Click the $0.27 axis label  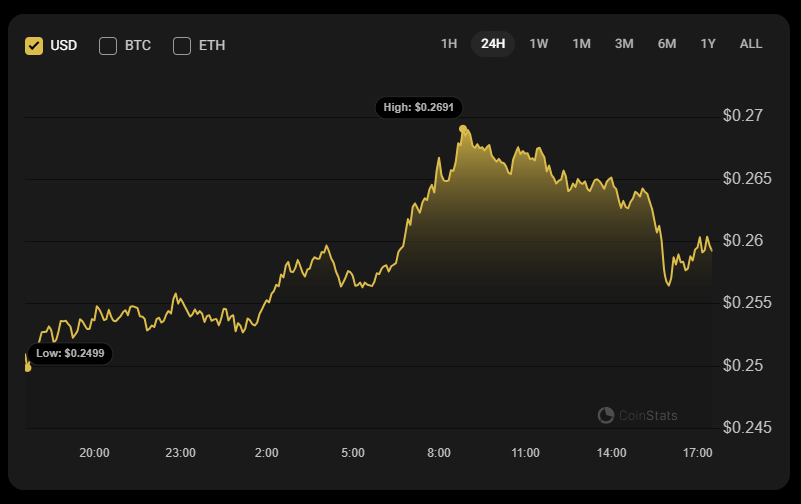click(x=743, y=116)
